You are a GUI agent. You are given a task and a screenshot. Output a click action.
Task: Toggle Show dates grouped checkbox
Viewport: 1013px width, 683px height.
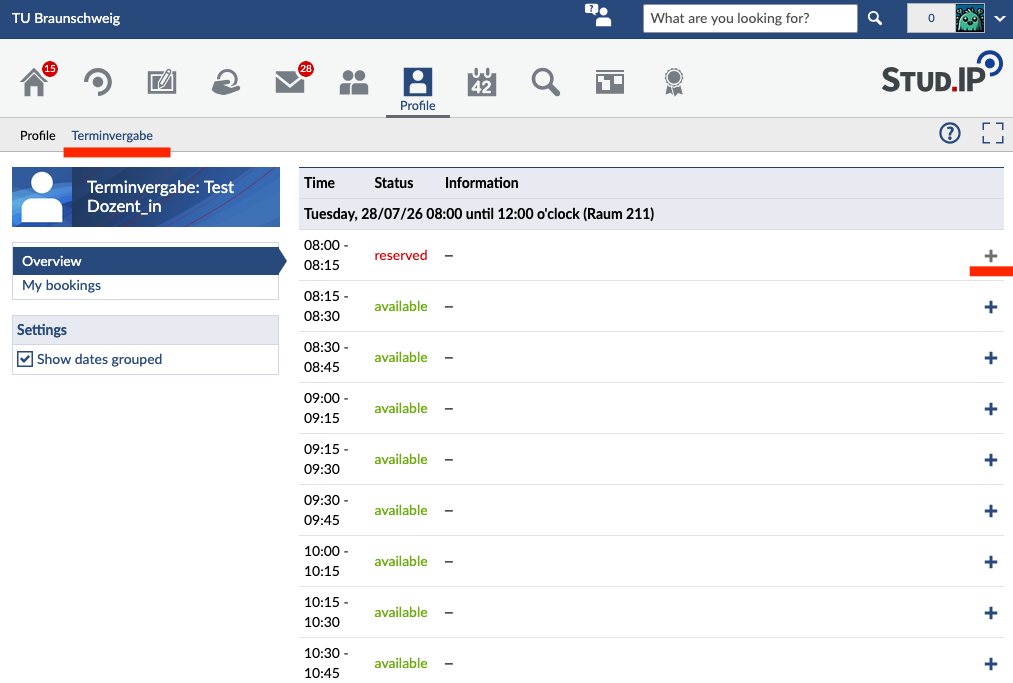click(x=25, y=359)
